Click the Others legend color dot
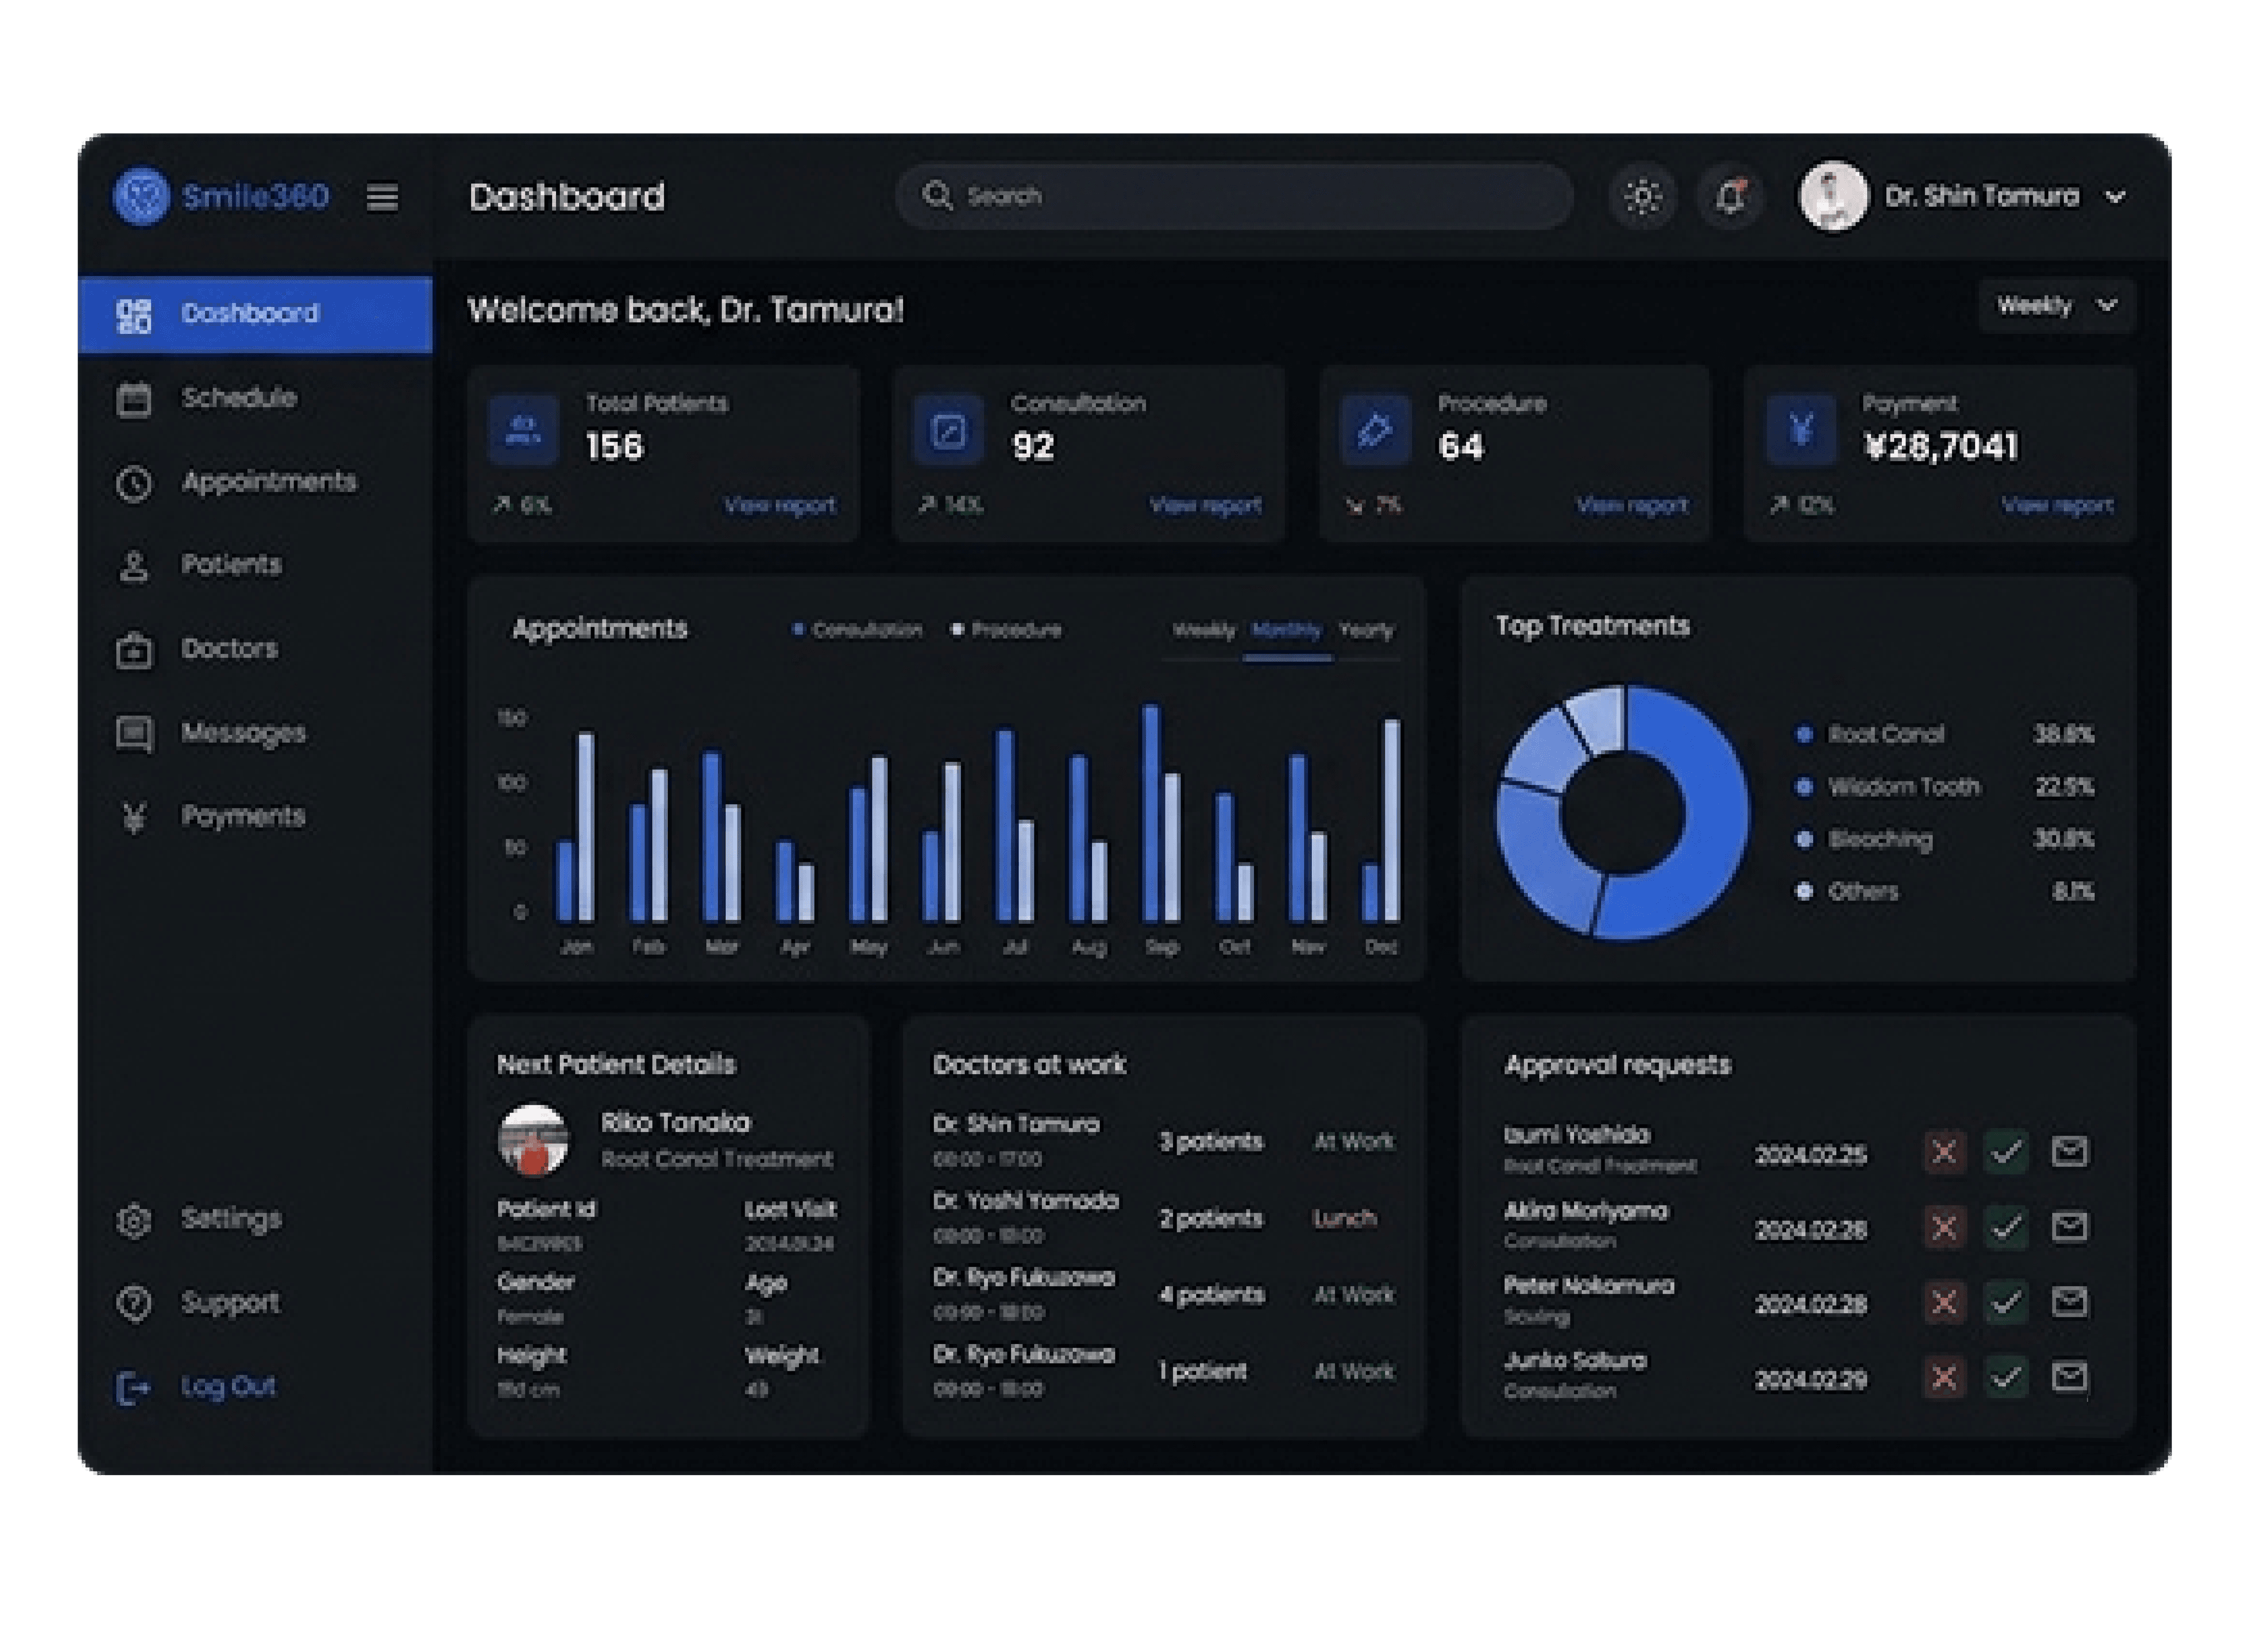Image resolution: width=2268 pixels, height=1651 pixels. coord(1805,892)
